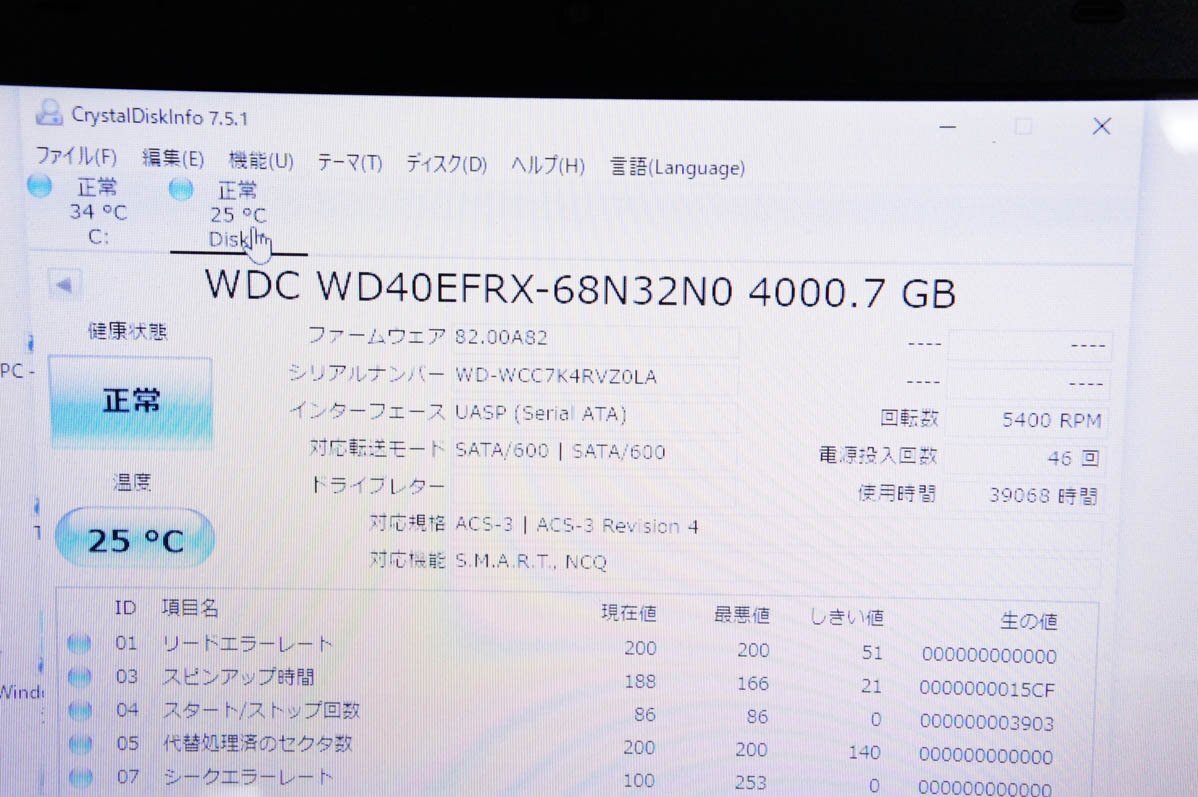Click the CrystalDiskInfo app icon in title bar
The width and height of the screenshot is (1198, 797).
pyautogui.click(x=49, y=113)
